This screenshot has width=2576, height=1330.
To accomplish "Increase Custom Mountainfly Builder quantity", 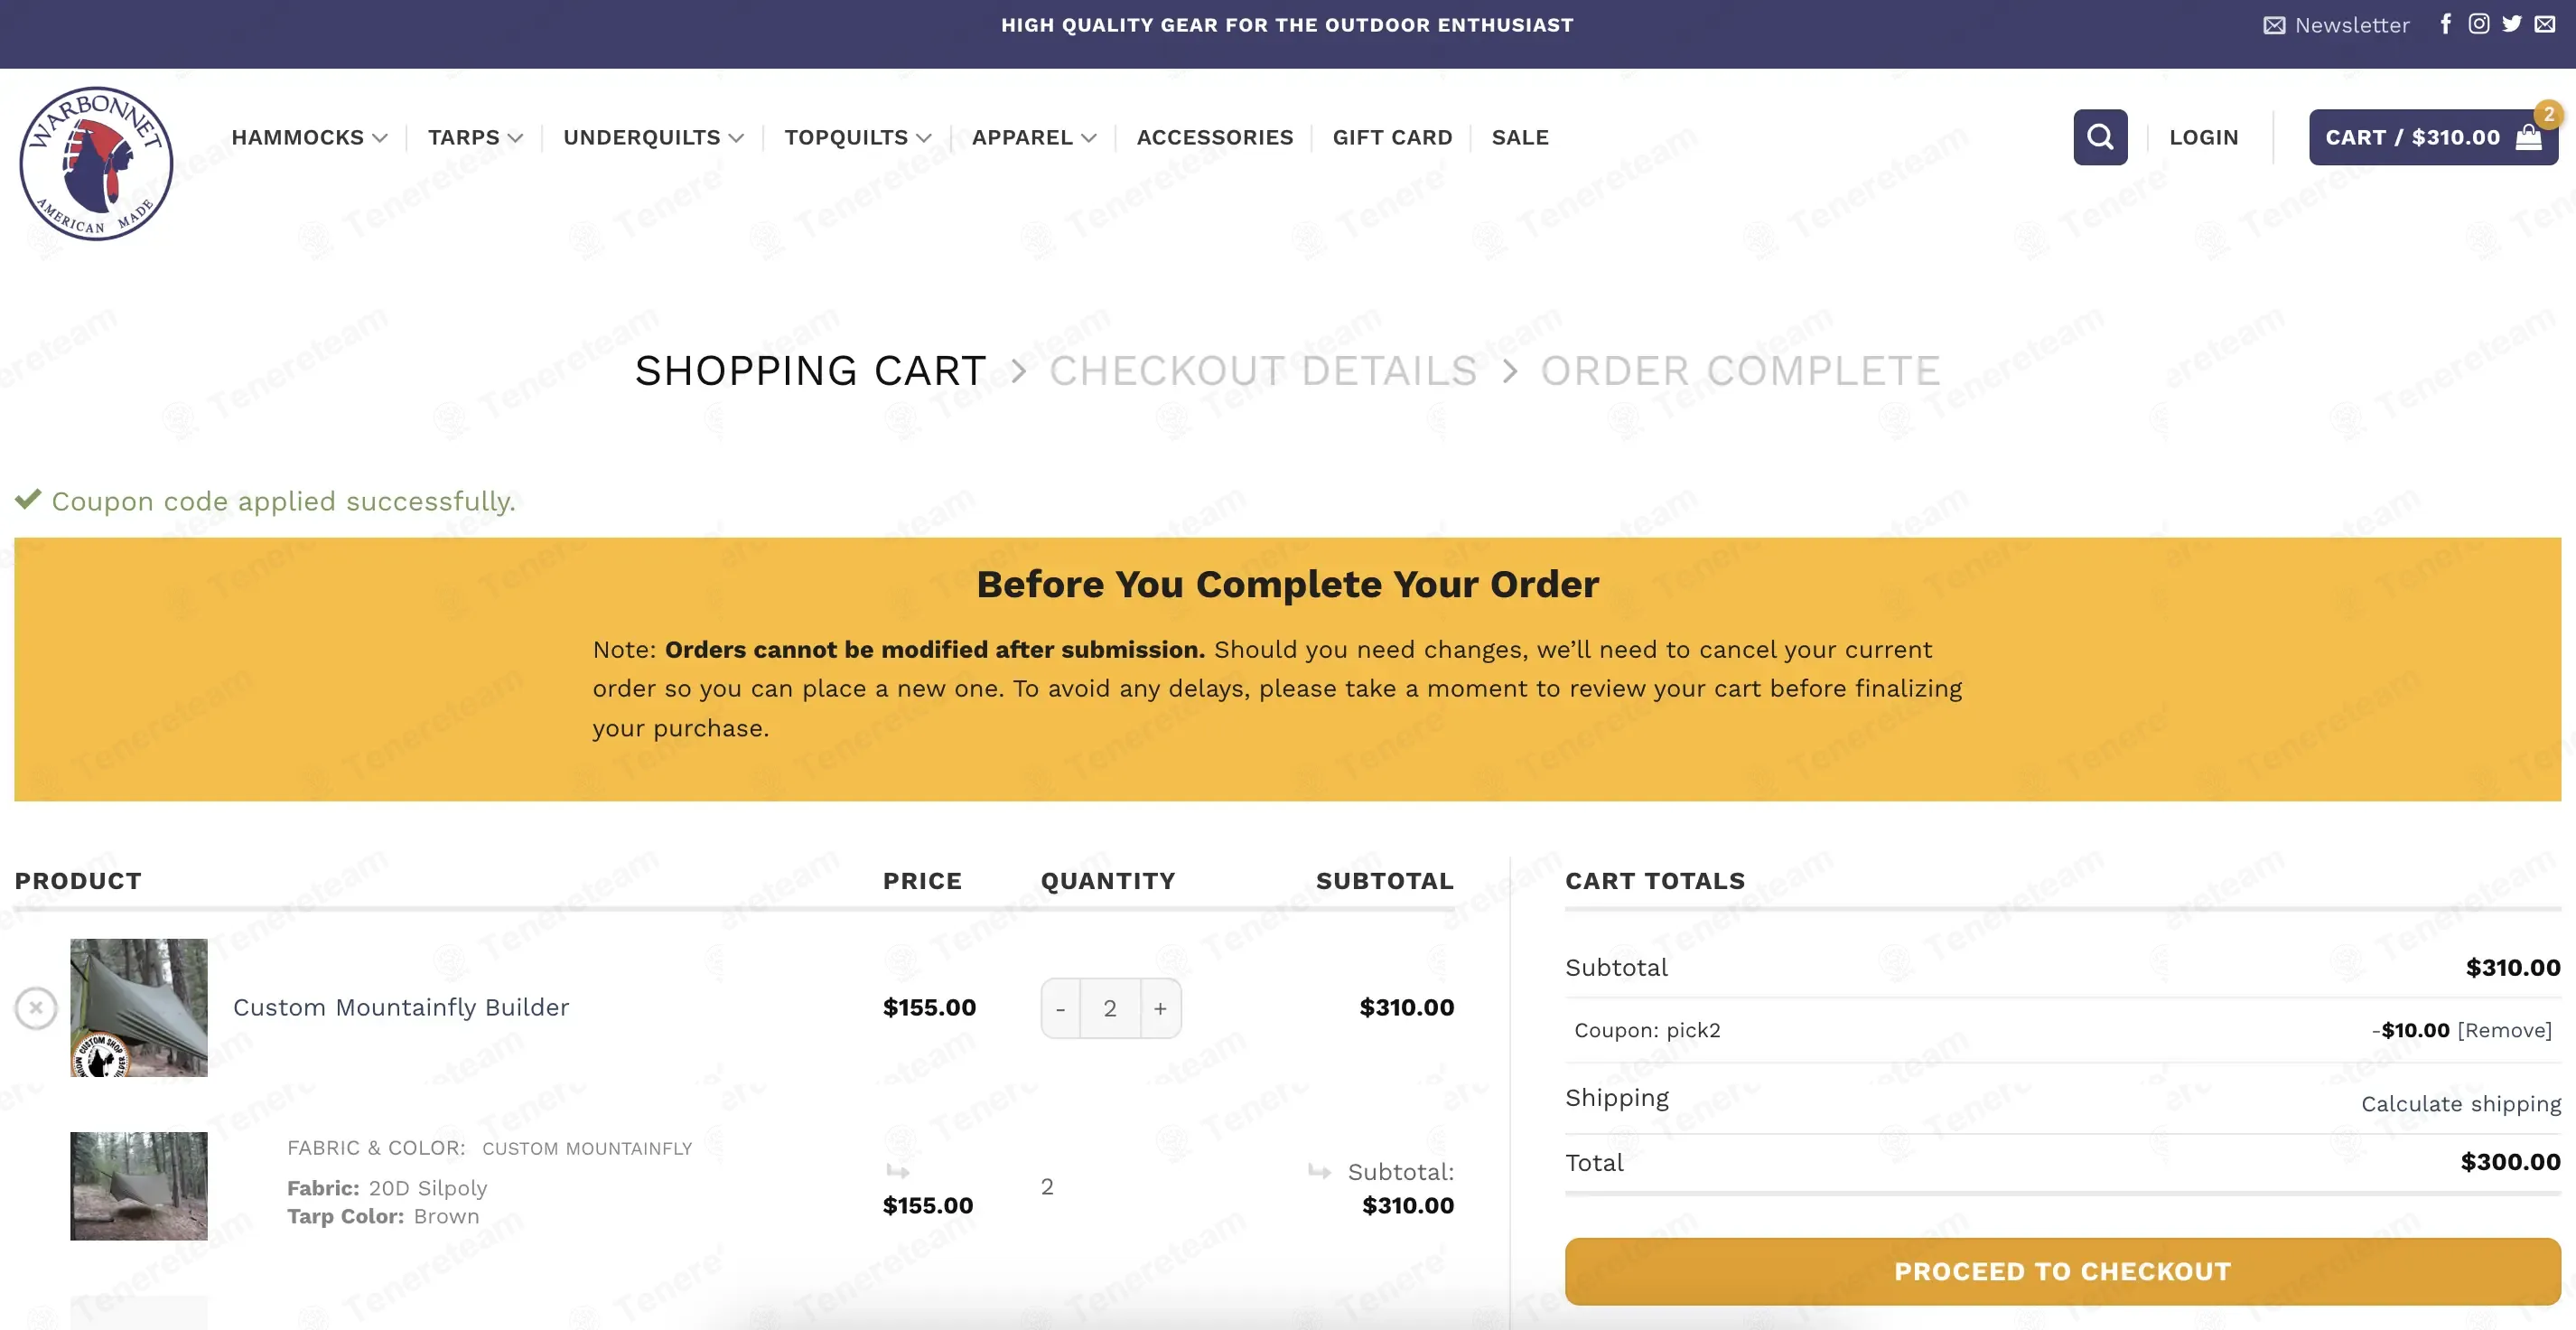I will click(1160, 1008).
